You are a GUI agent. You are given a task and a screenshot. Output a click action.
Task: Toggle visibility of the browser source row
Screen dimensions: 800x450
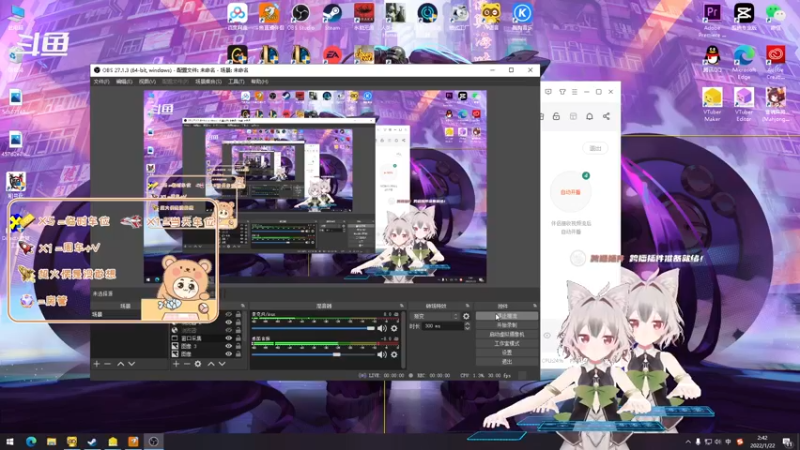229,330
